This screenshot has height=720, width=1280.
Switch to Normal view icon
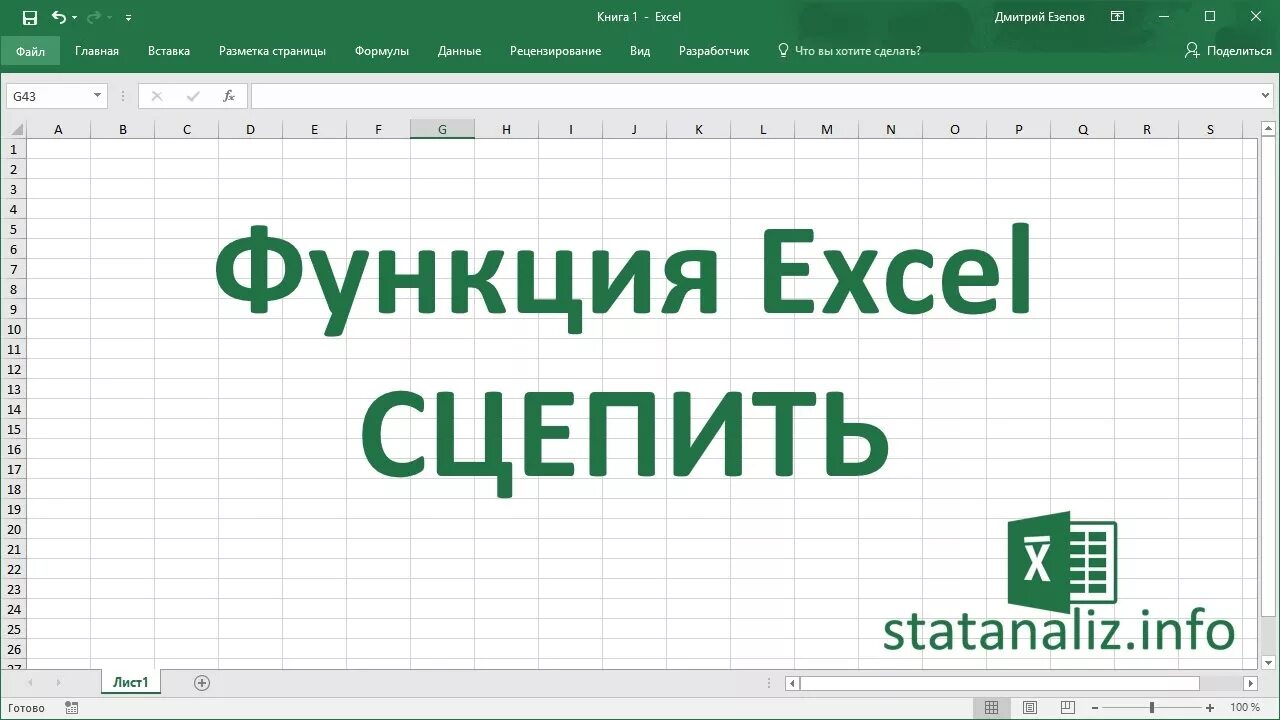pos(991,708)
